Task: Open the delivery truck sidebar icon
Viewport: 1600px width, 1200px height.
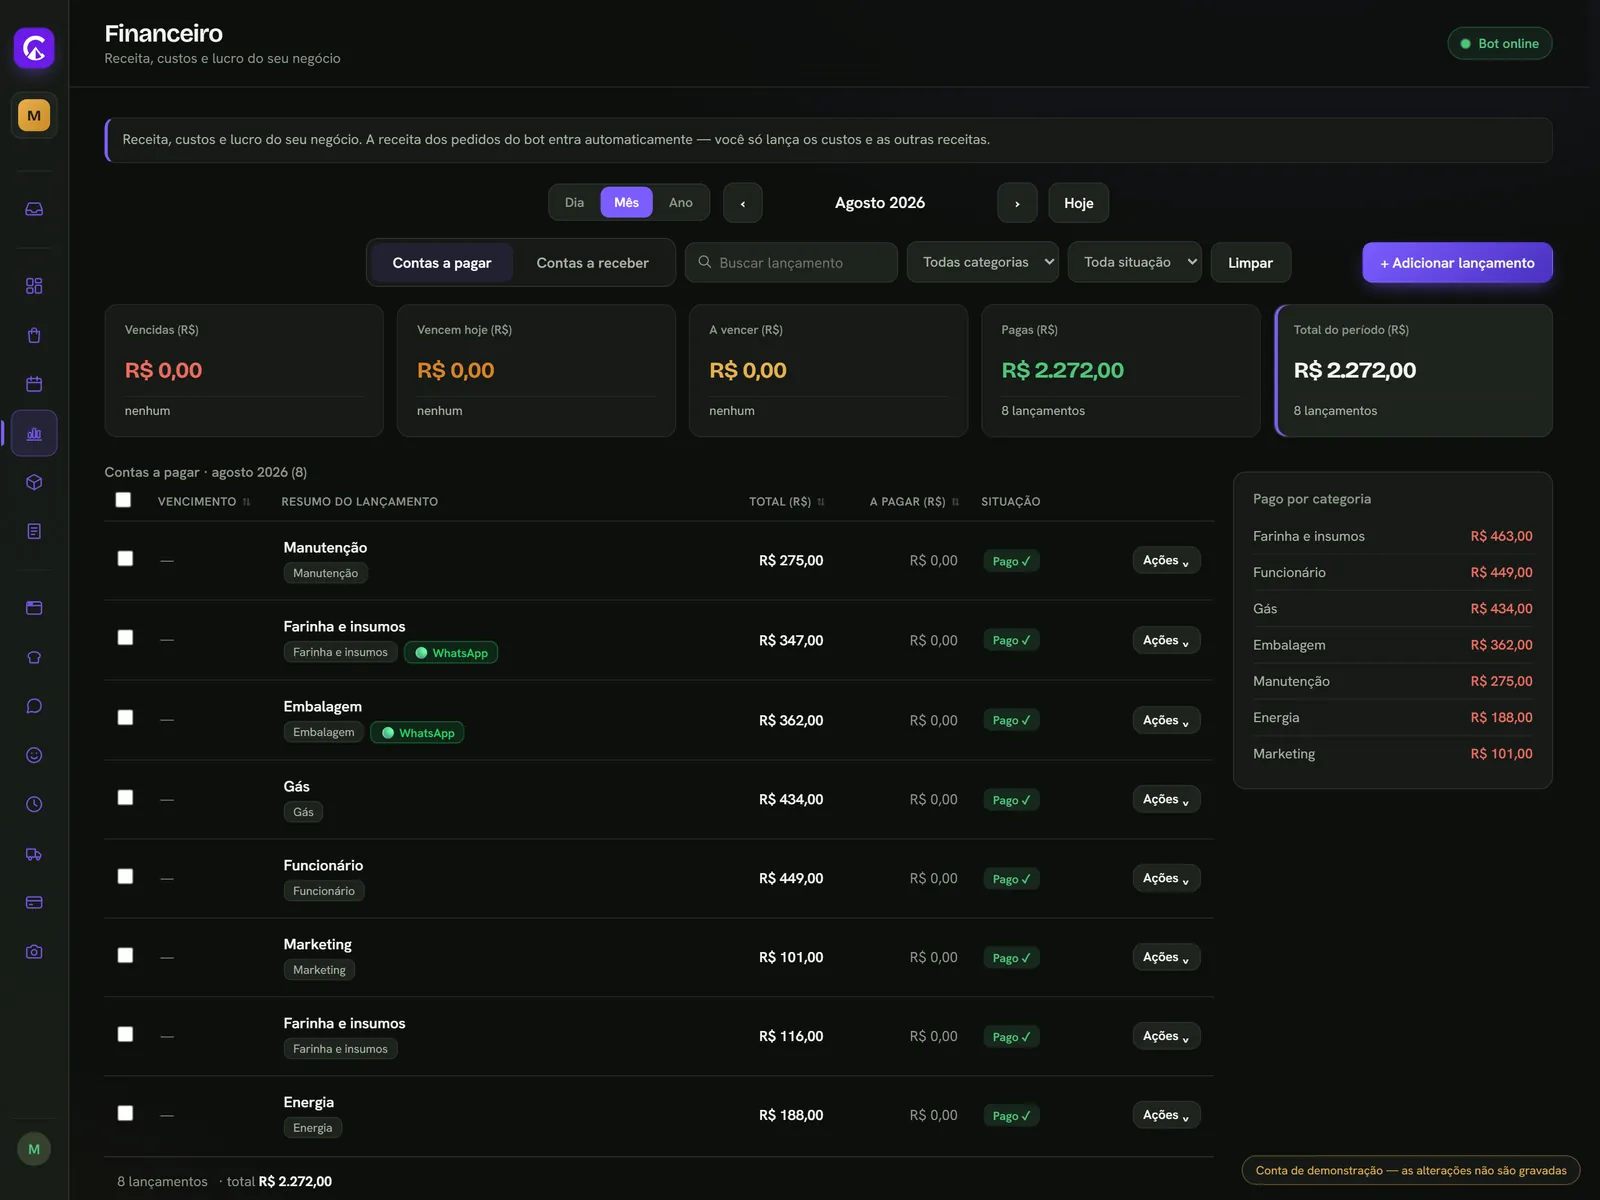Action: 34,853
